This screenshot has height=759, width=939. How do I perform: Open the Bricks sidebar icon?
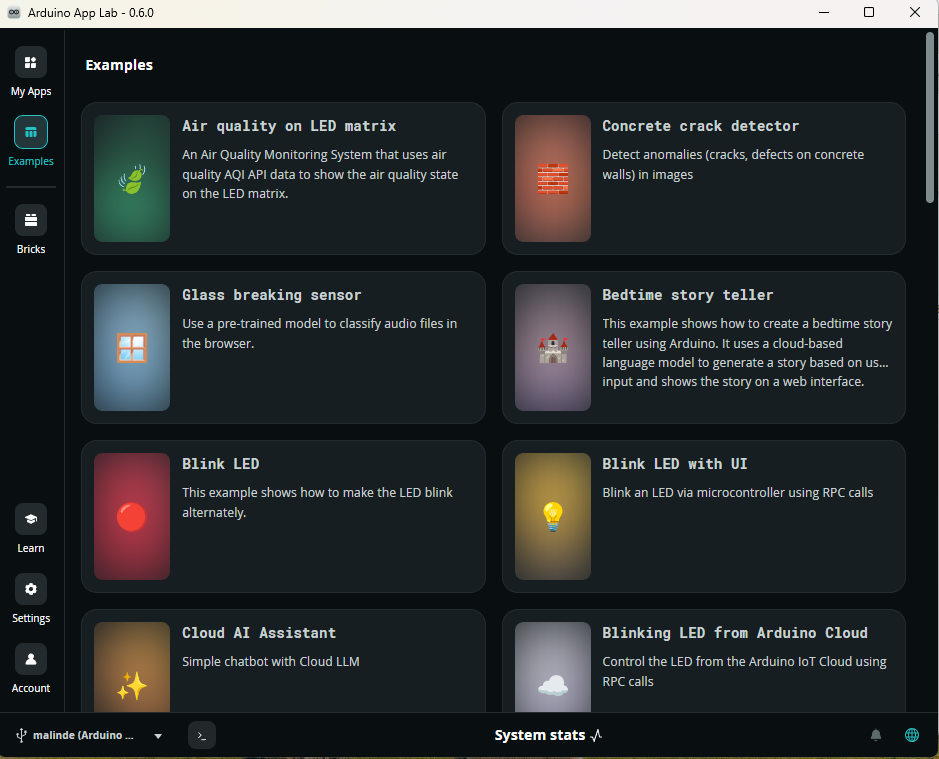pos(31,221)
